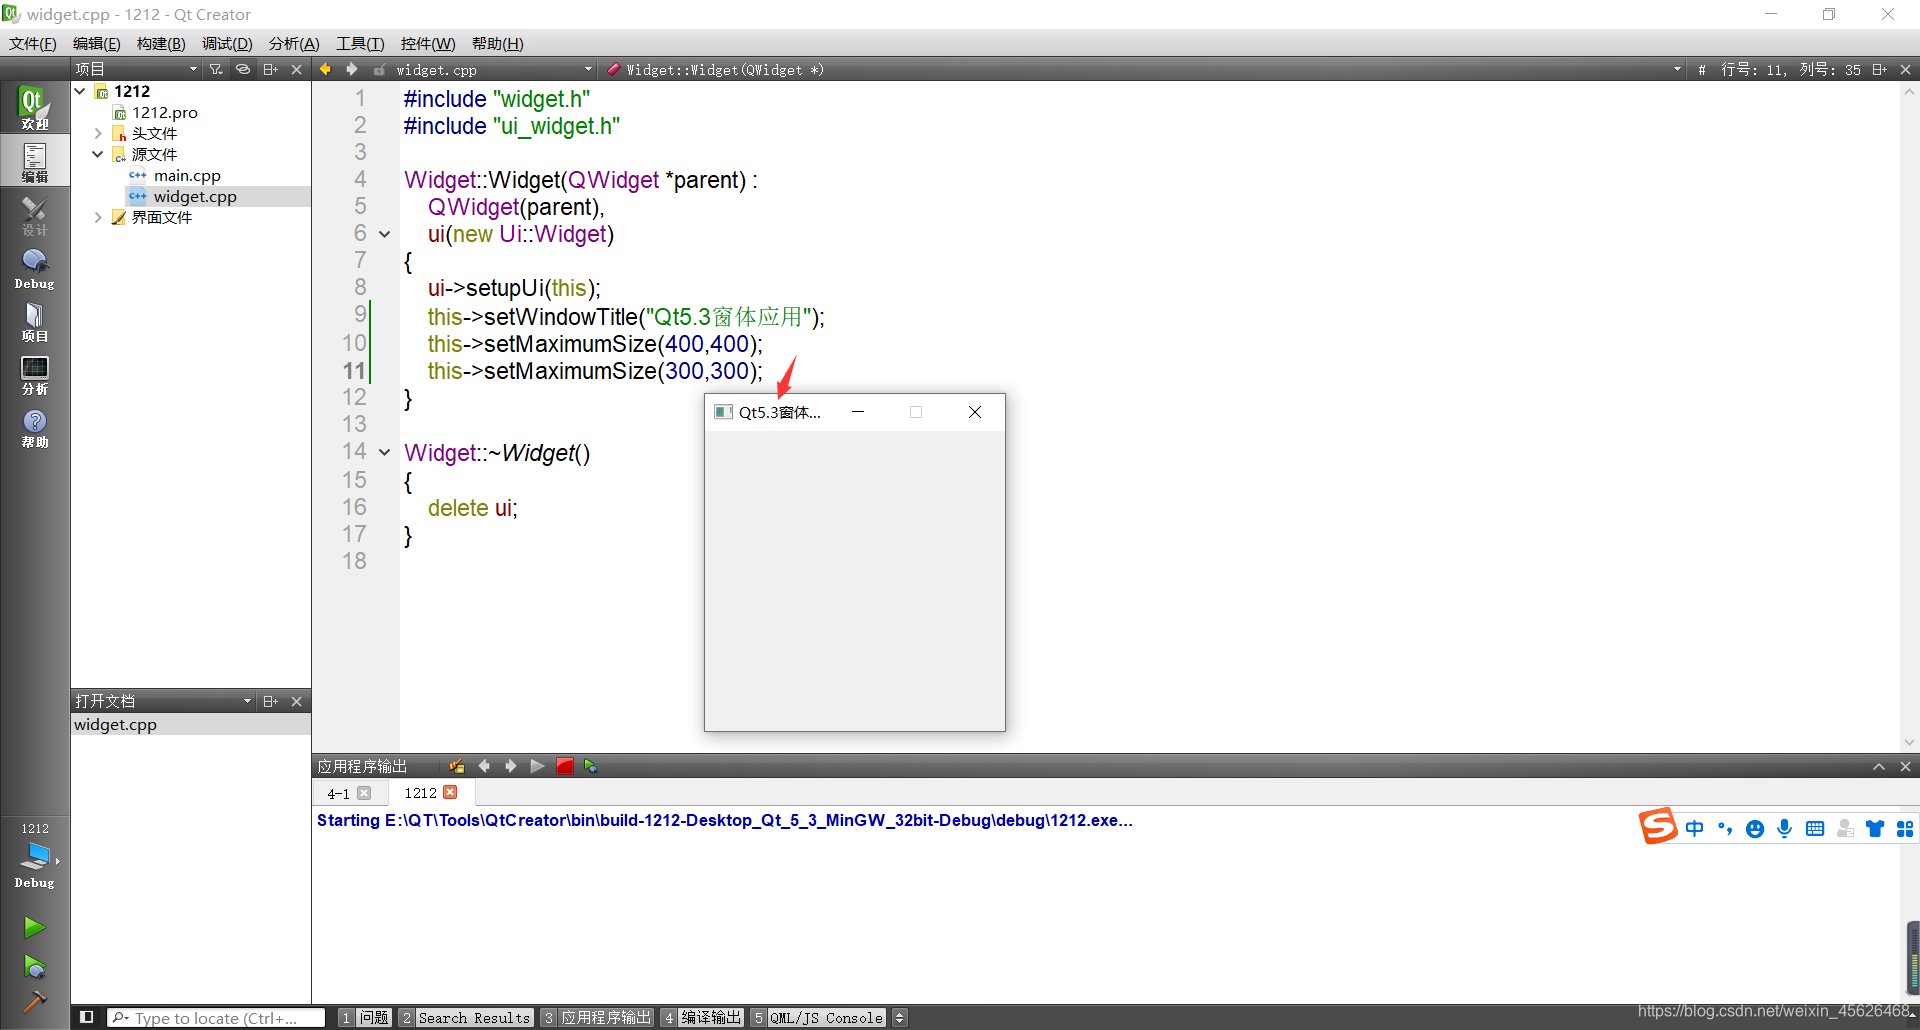Build the project with the hammer icon
The image size is (1920, 1030).
[34, 1002]
